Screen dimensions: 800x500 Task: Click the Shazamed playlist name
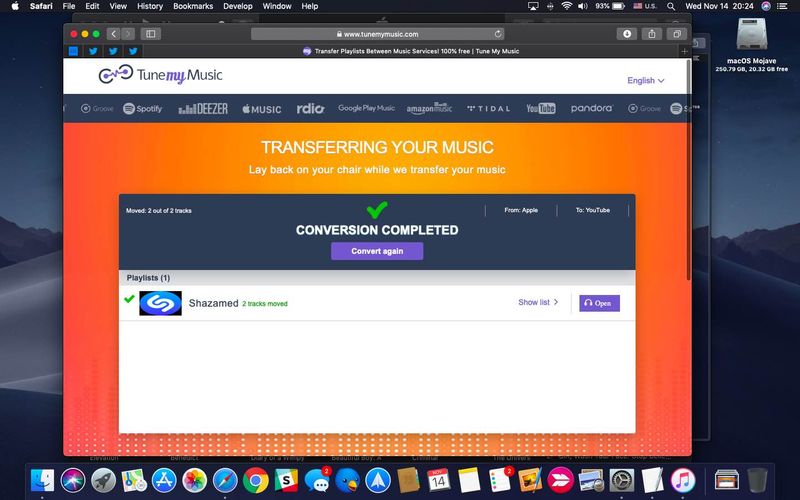(x=213, y=303)
